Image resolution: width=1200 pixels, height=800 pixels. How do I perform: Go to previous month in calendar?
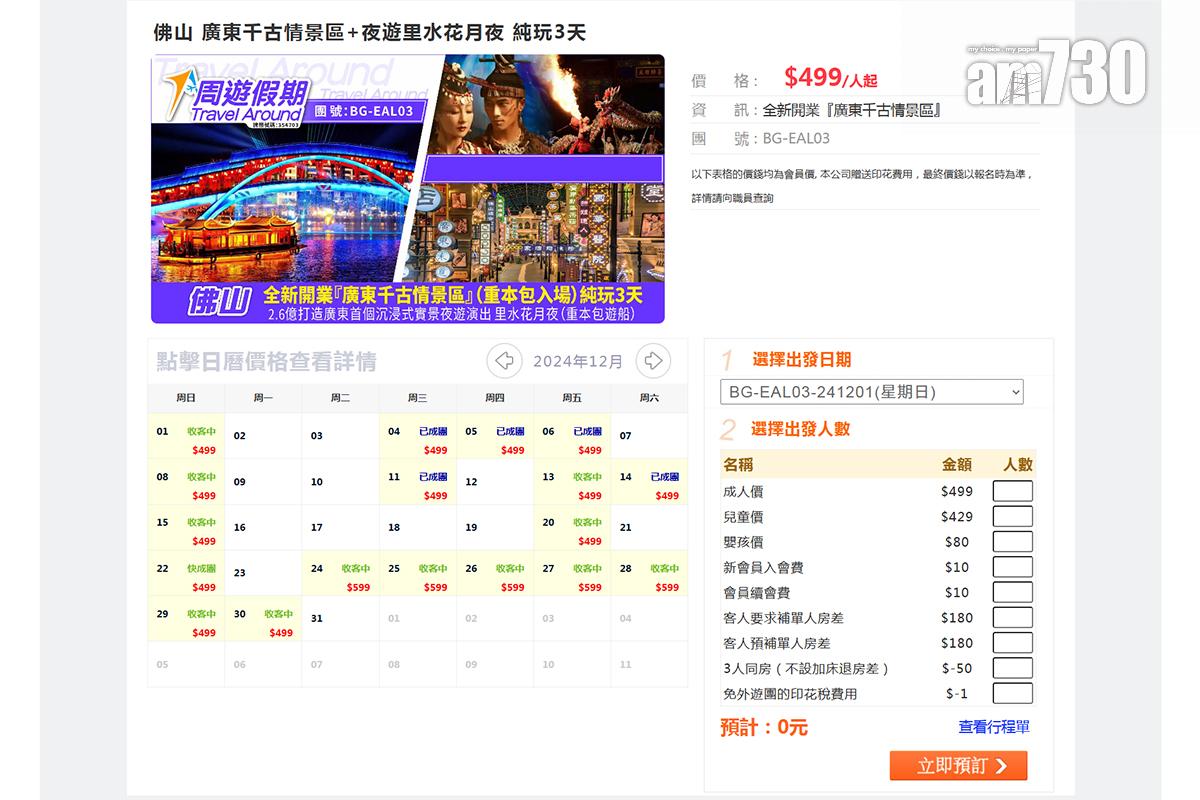point(504,361)
